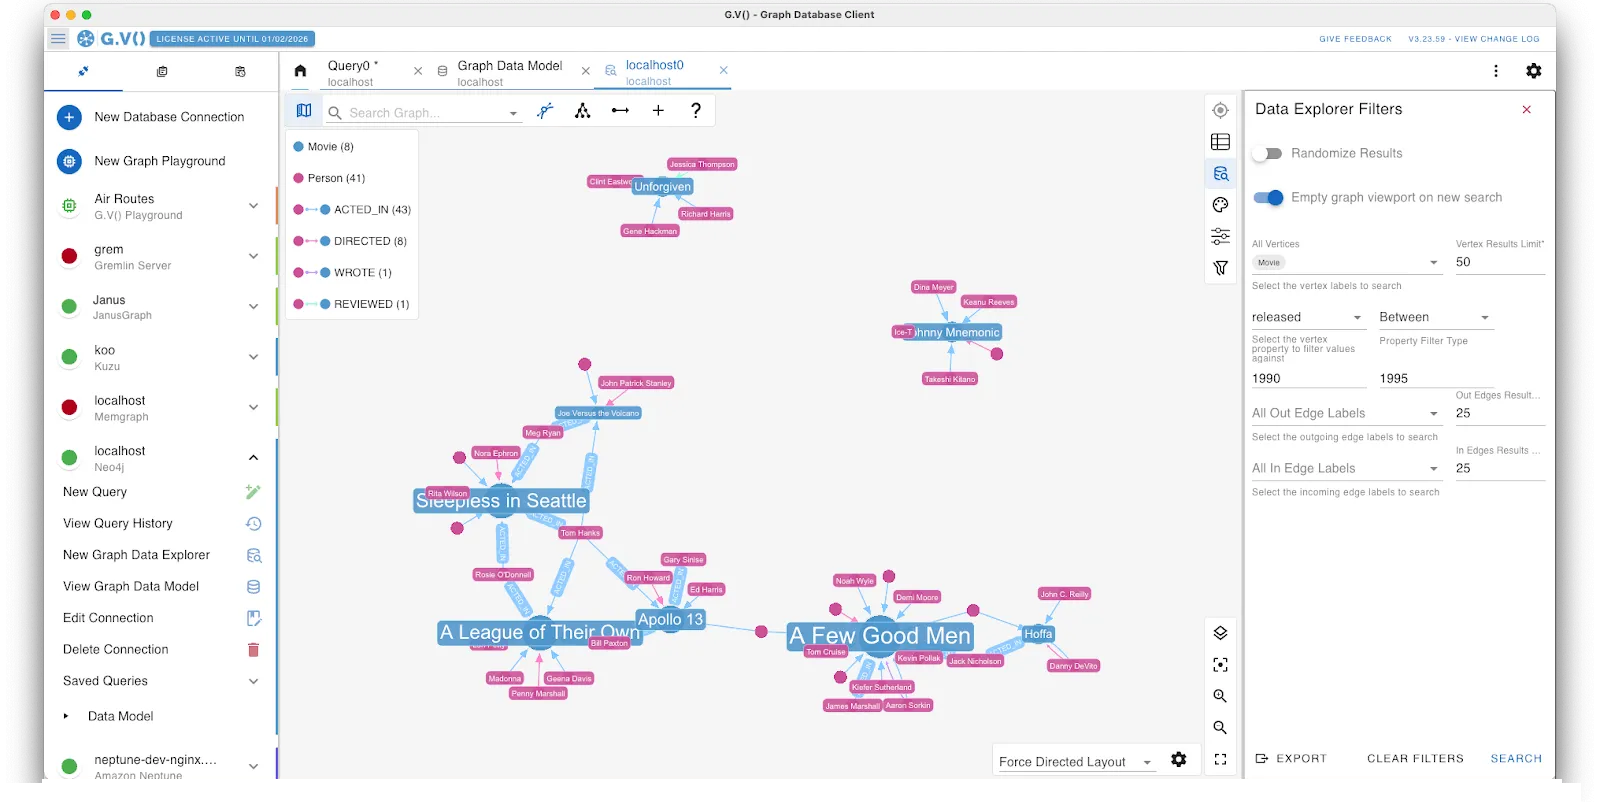Open the Between filter type dropdown
This screenshot has height=802, width=1600.
(x=1435, y=317)
